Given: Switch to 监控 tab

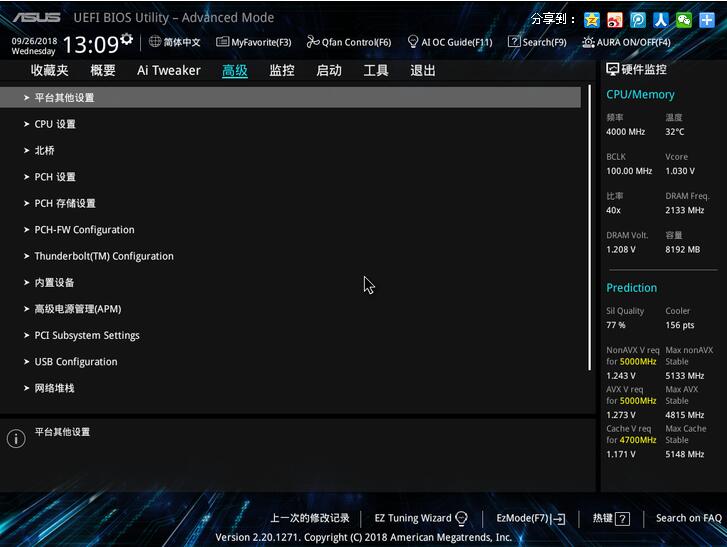Looking at the screenshot, I should 282,70.
